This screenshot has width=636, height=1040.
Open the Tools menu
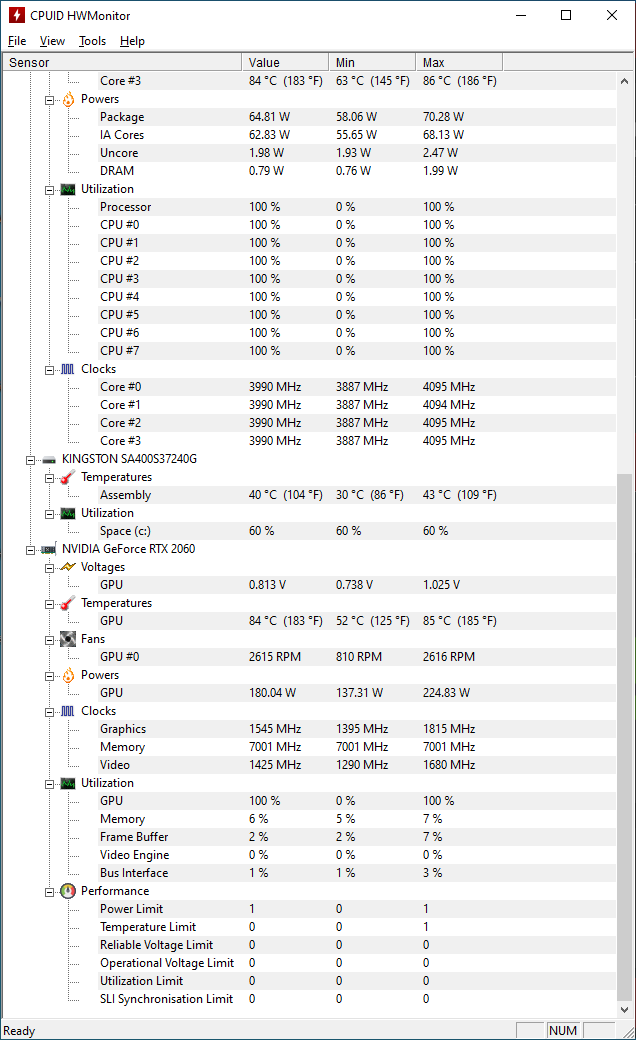(93, 41)
